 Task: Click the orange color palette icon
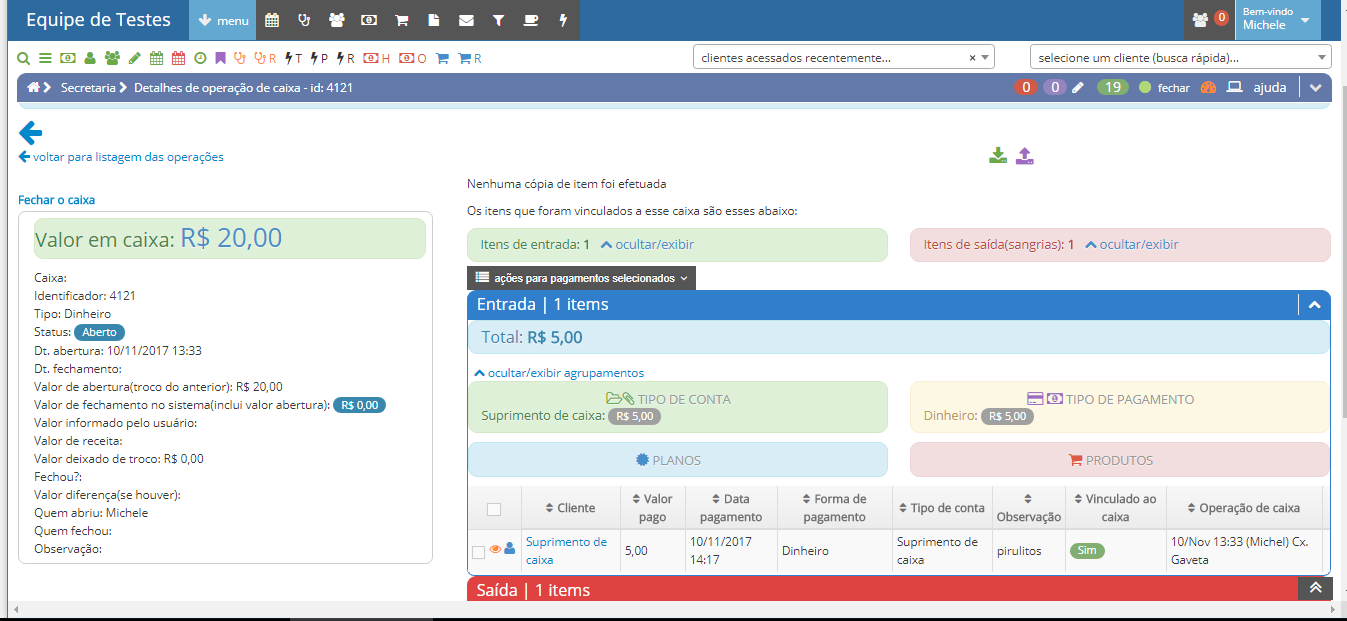point(1207,87)
